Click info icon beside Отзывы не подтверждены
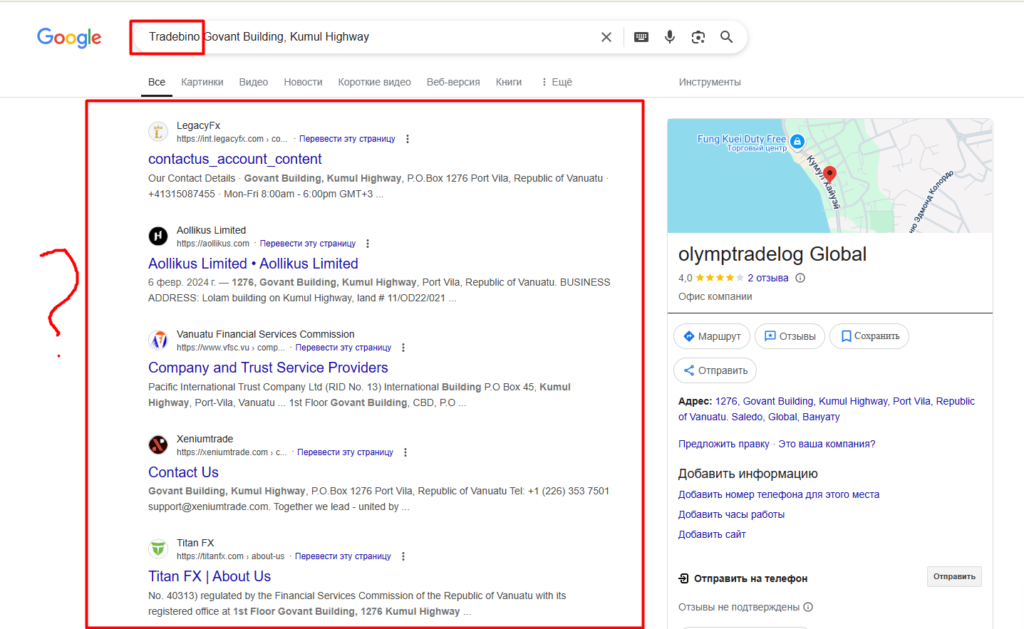Image resolution: width=1024 pixels, height=629 pixels. [x=808, y=607]
